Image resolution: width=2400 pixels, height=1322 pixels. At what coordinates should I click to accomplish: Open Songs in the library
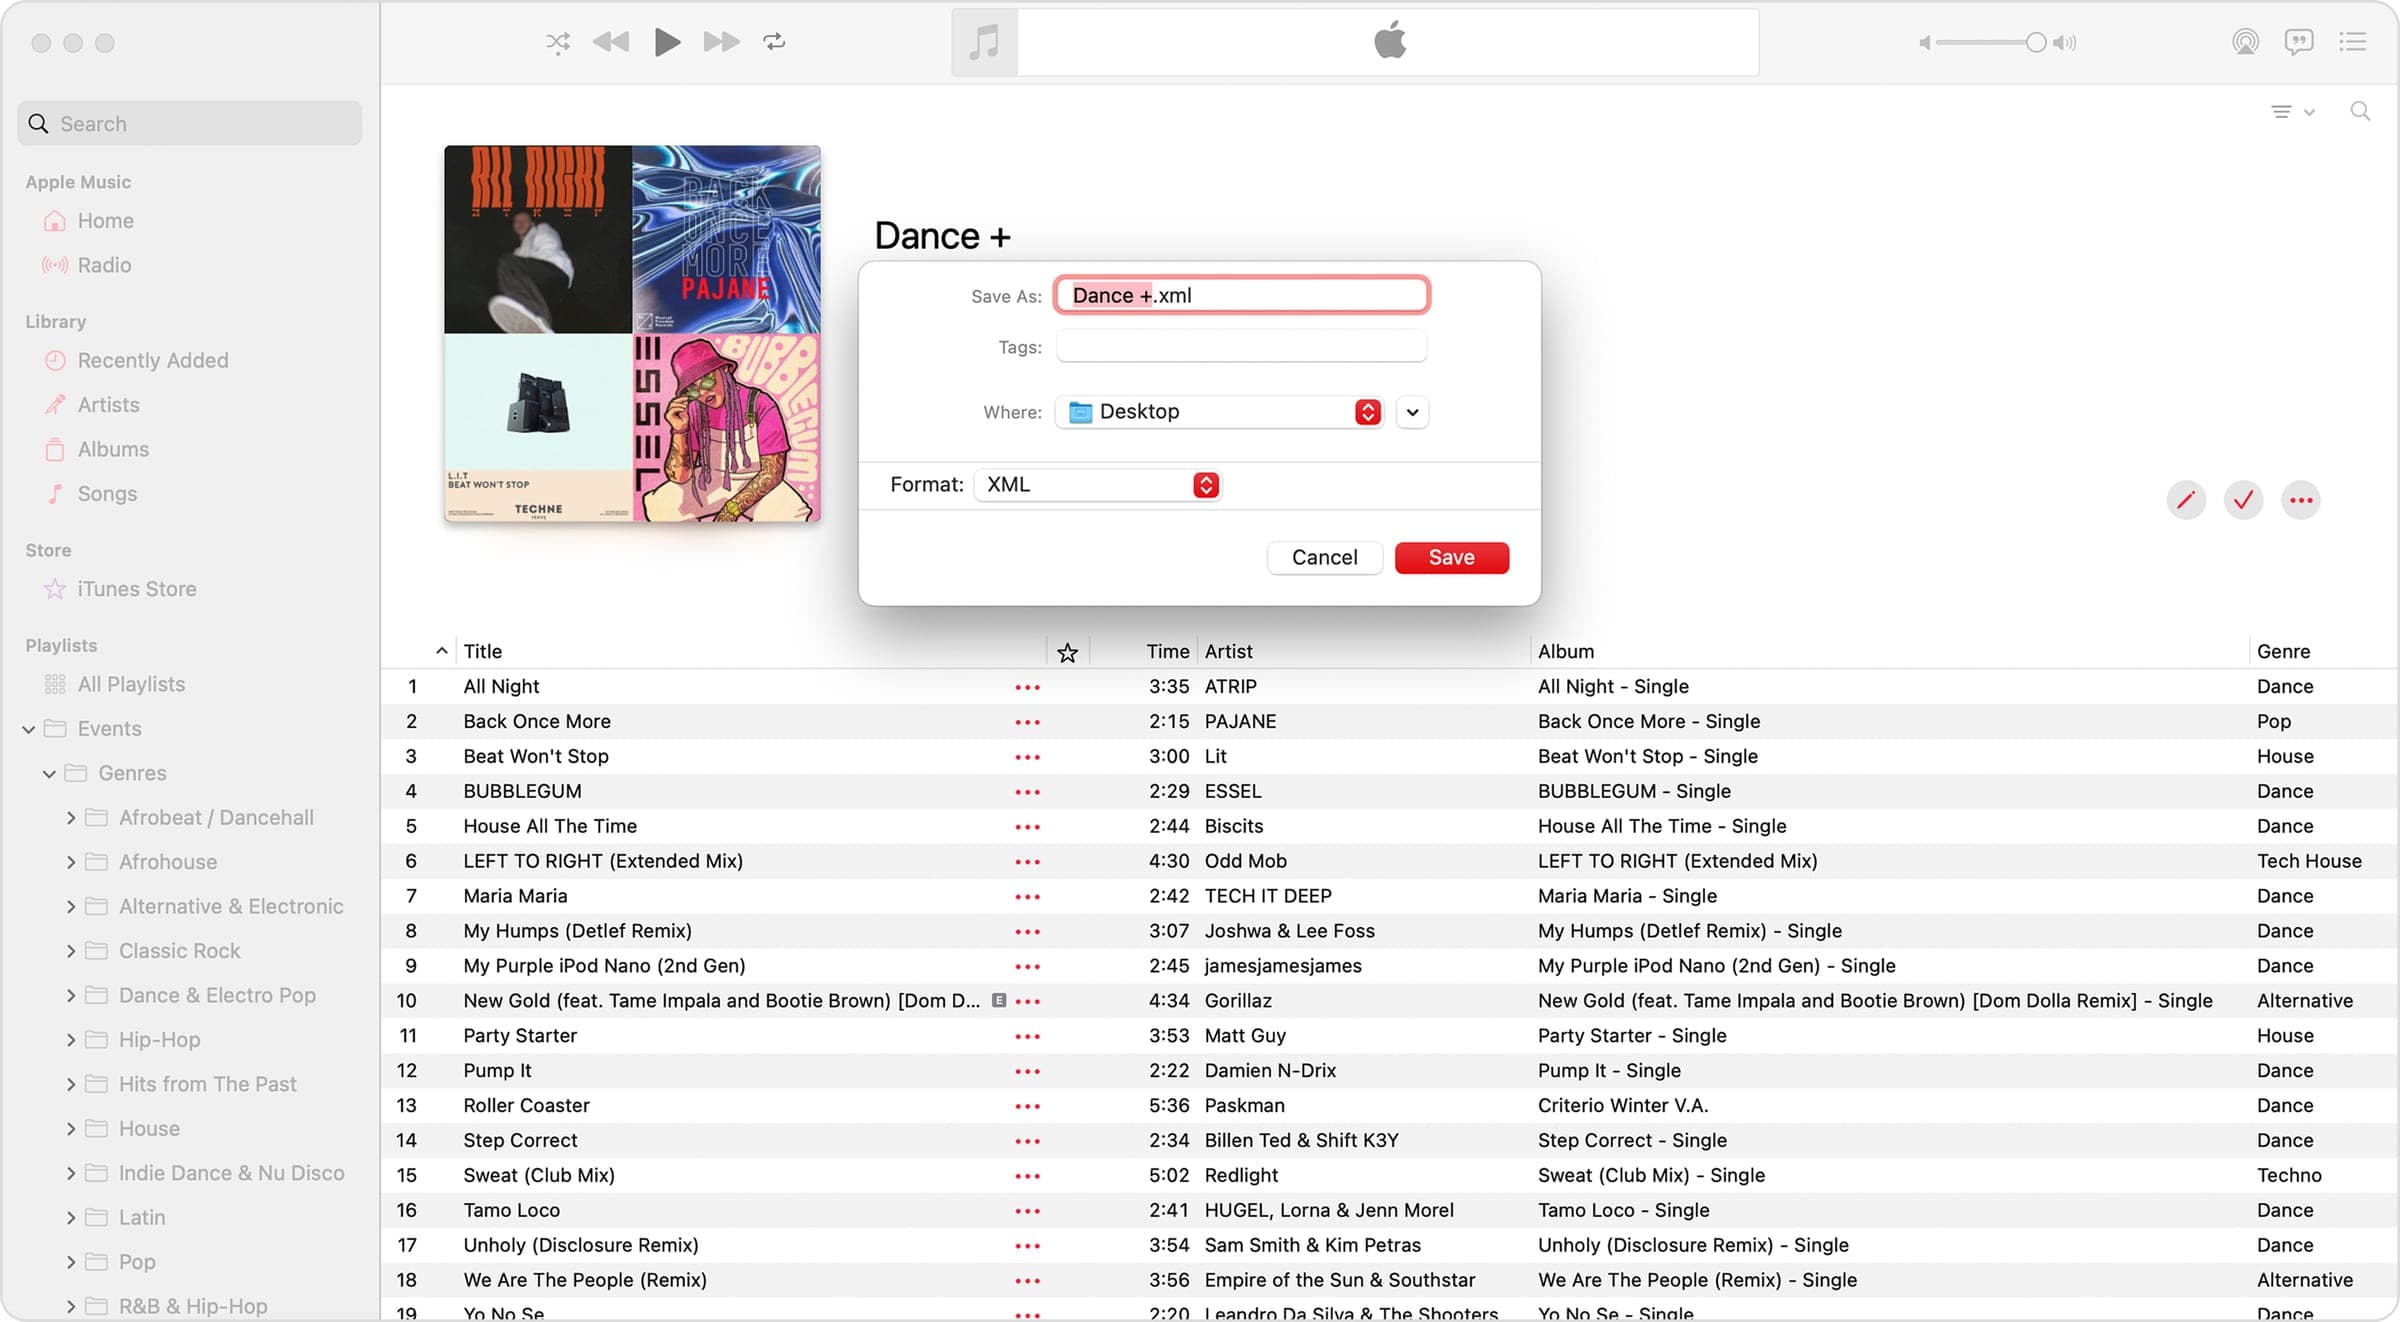pyautogui.click(x=107, y=494)
